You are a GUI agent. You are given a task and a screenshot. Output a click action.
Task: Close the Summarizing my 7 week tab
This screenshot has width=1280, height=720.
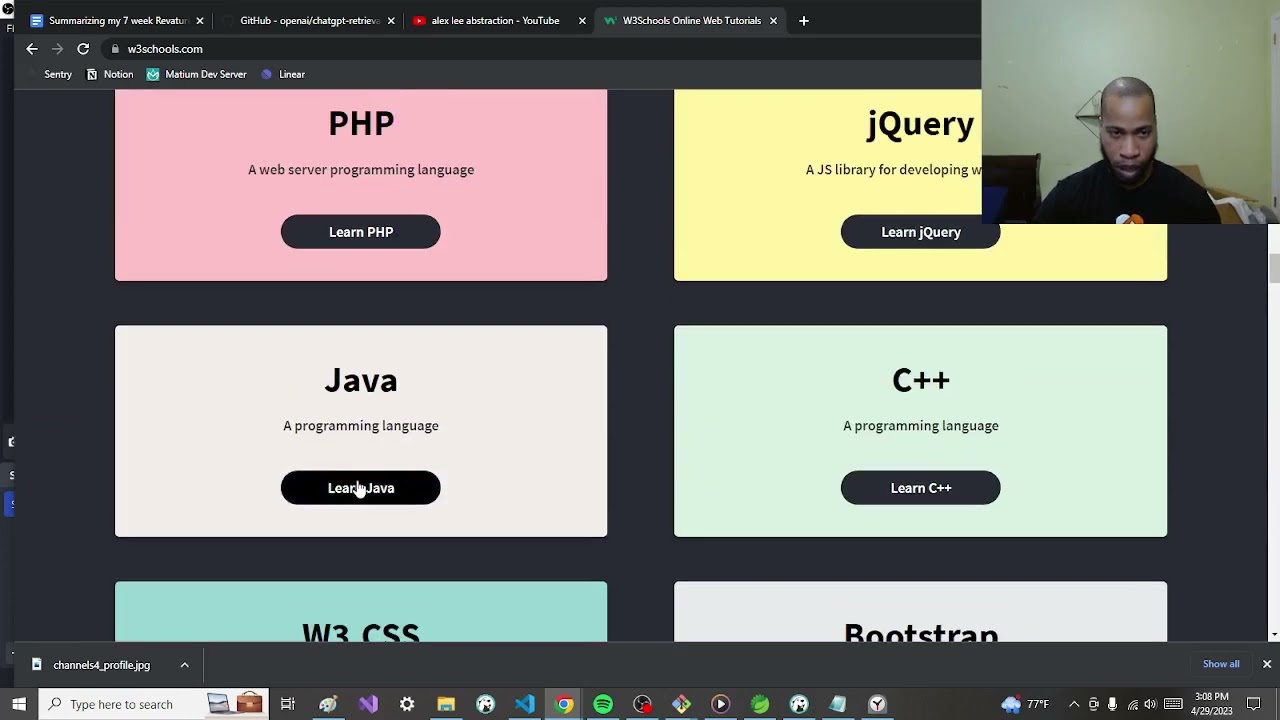pos(200,20)
